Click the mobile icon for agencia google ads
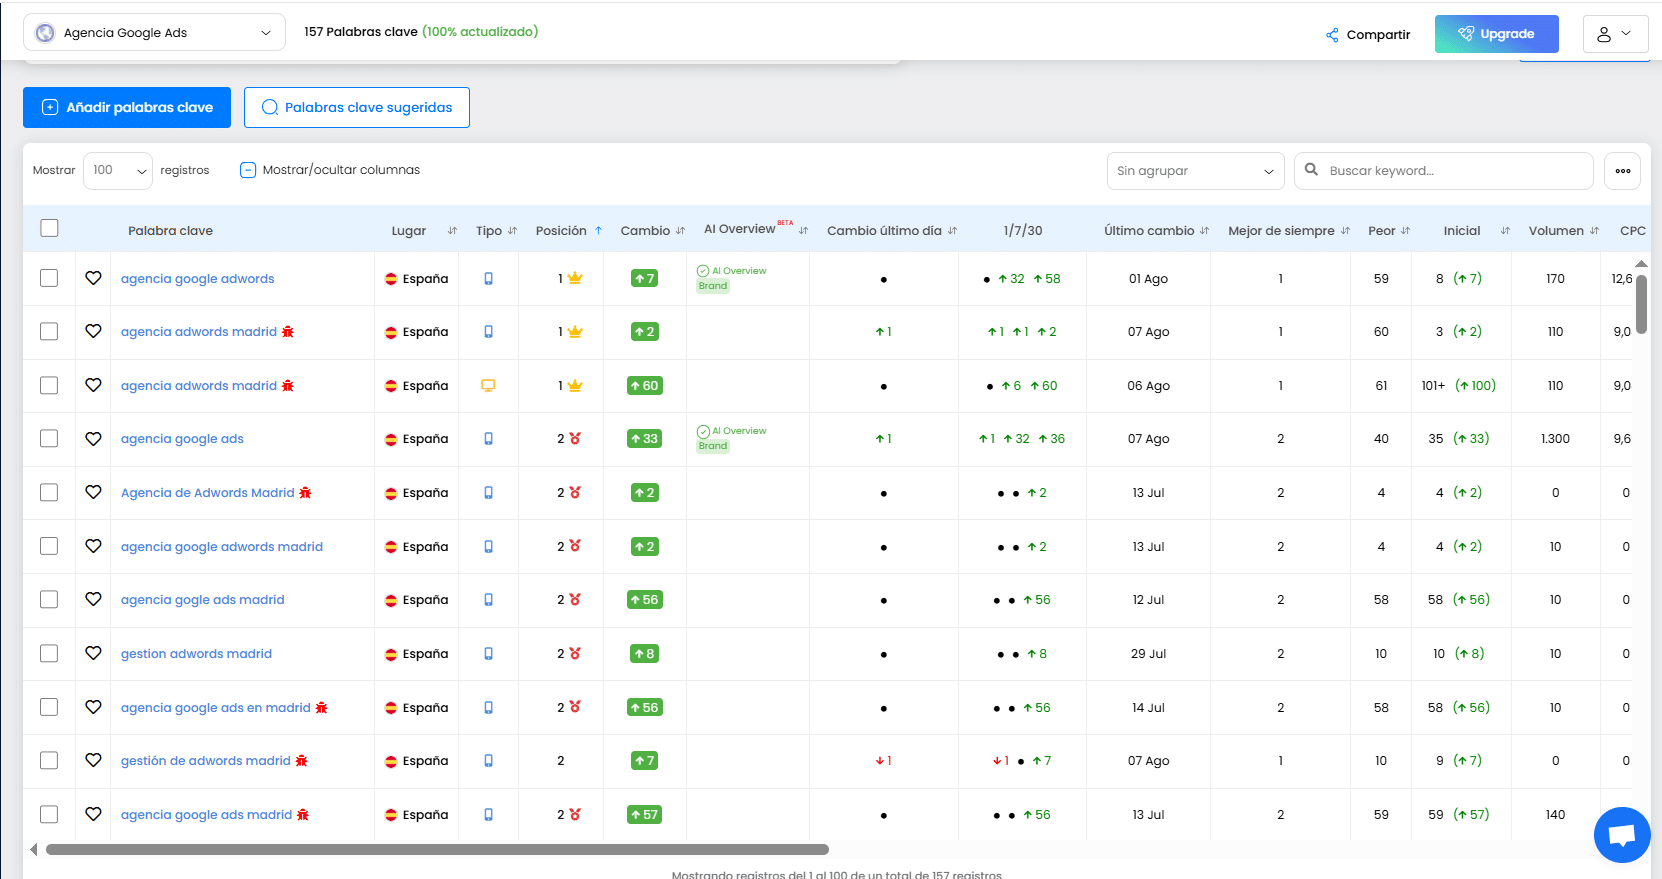Image resolution: width=1662 pixels, height=879 pixels. tap(488, 439)
